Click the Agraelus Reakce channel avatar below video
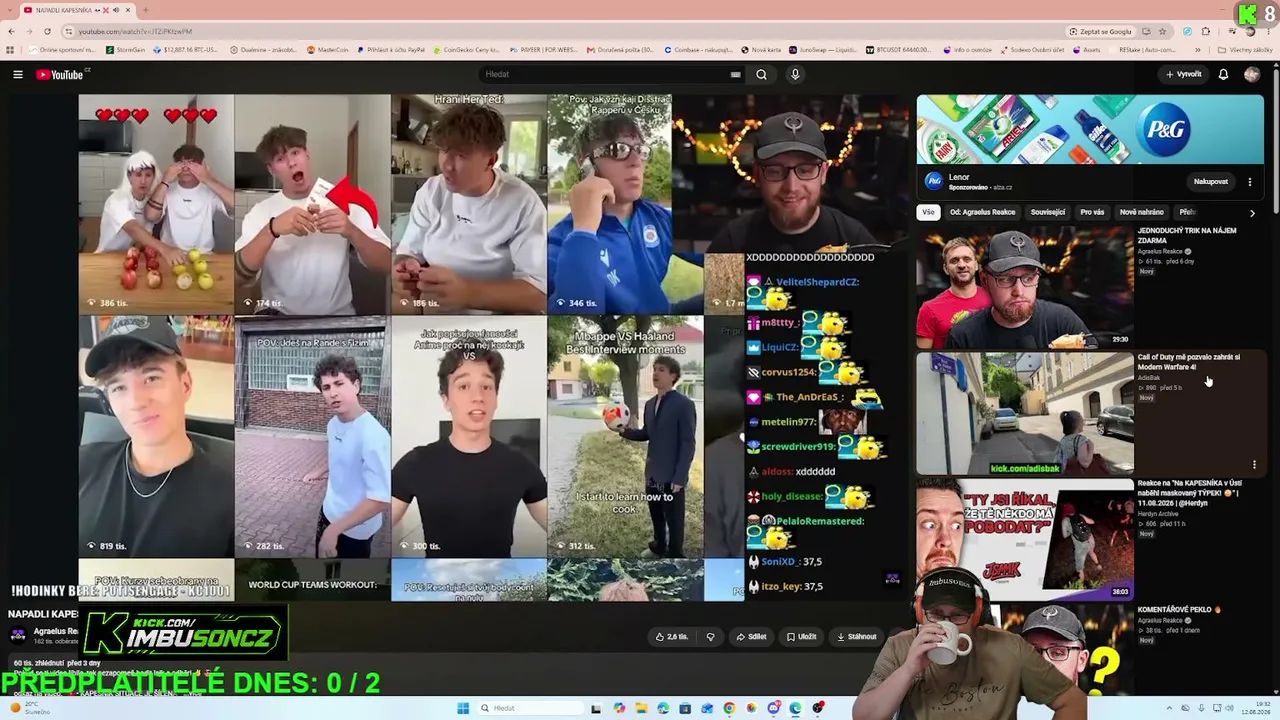This screenshot has width=1280, height=720. point(18,635)
